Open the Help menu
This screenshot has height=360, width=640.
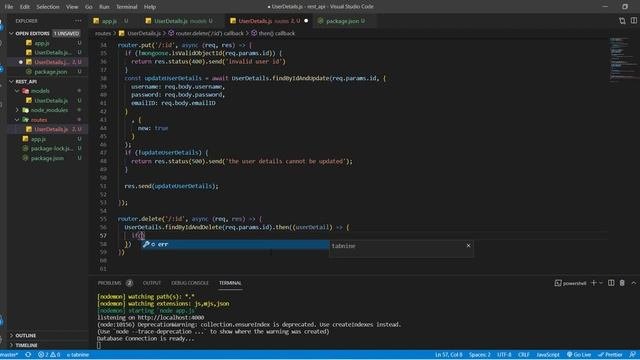tap(150, 7)
